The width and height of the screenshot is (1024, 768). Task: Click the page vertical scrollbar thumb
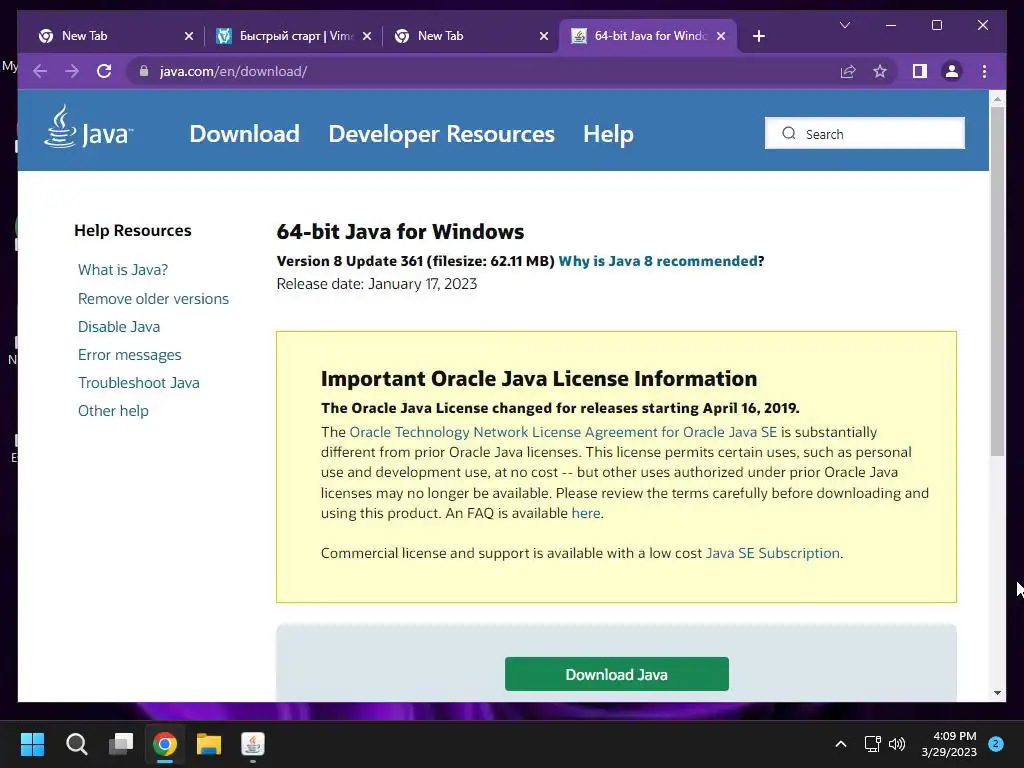(997, 281)
